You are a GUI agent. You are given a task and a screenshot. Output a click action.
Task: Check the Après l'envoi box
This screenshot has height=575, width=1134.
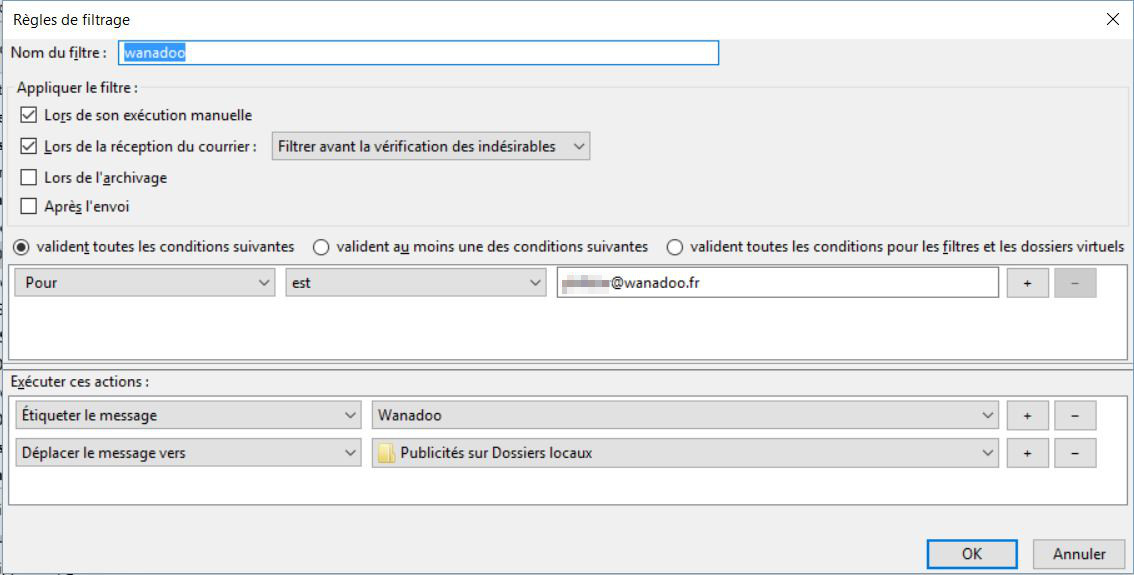[29, 208]
